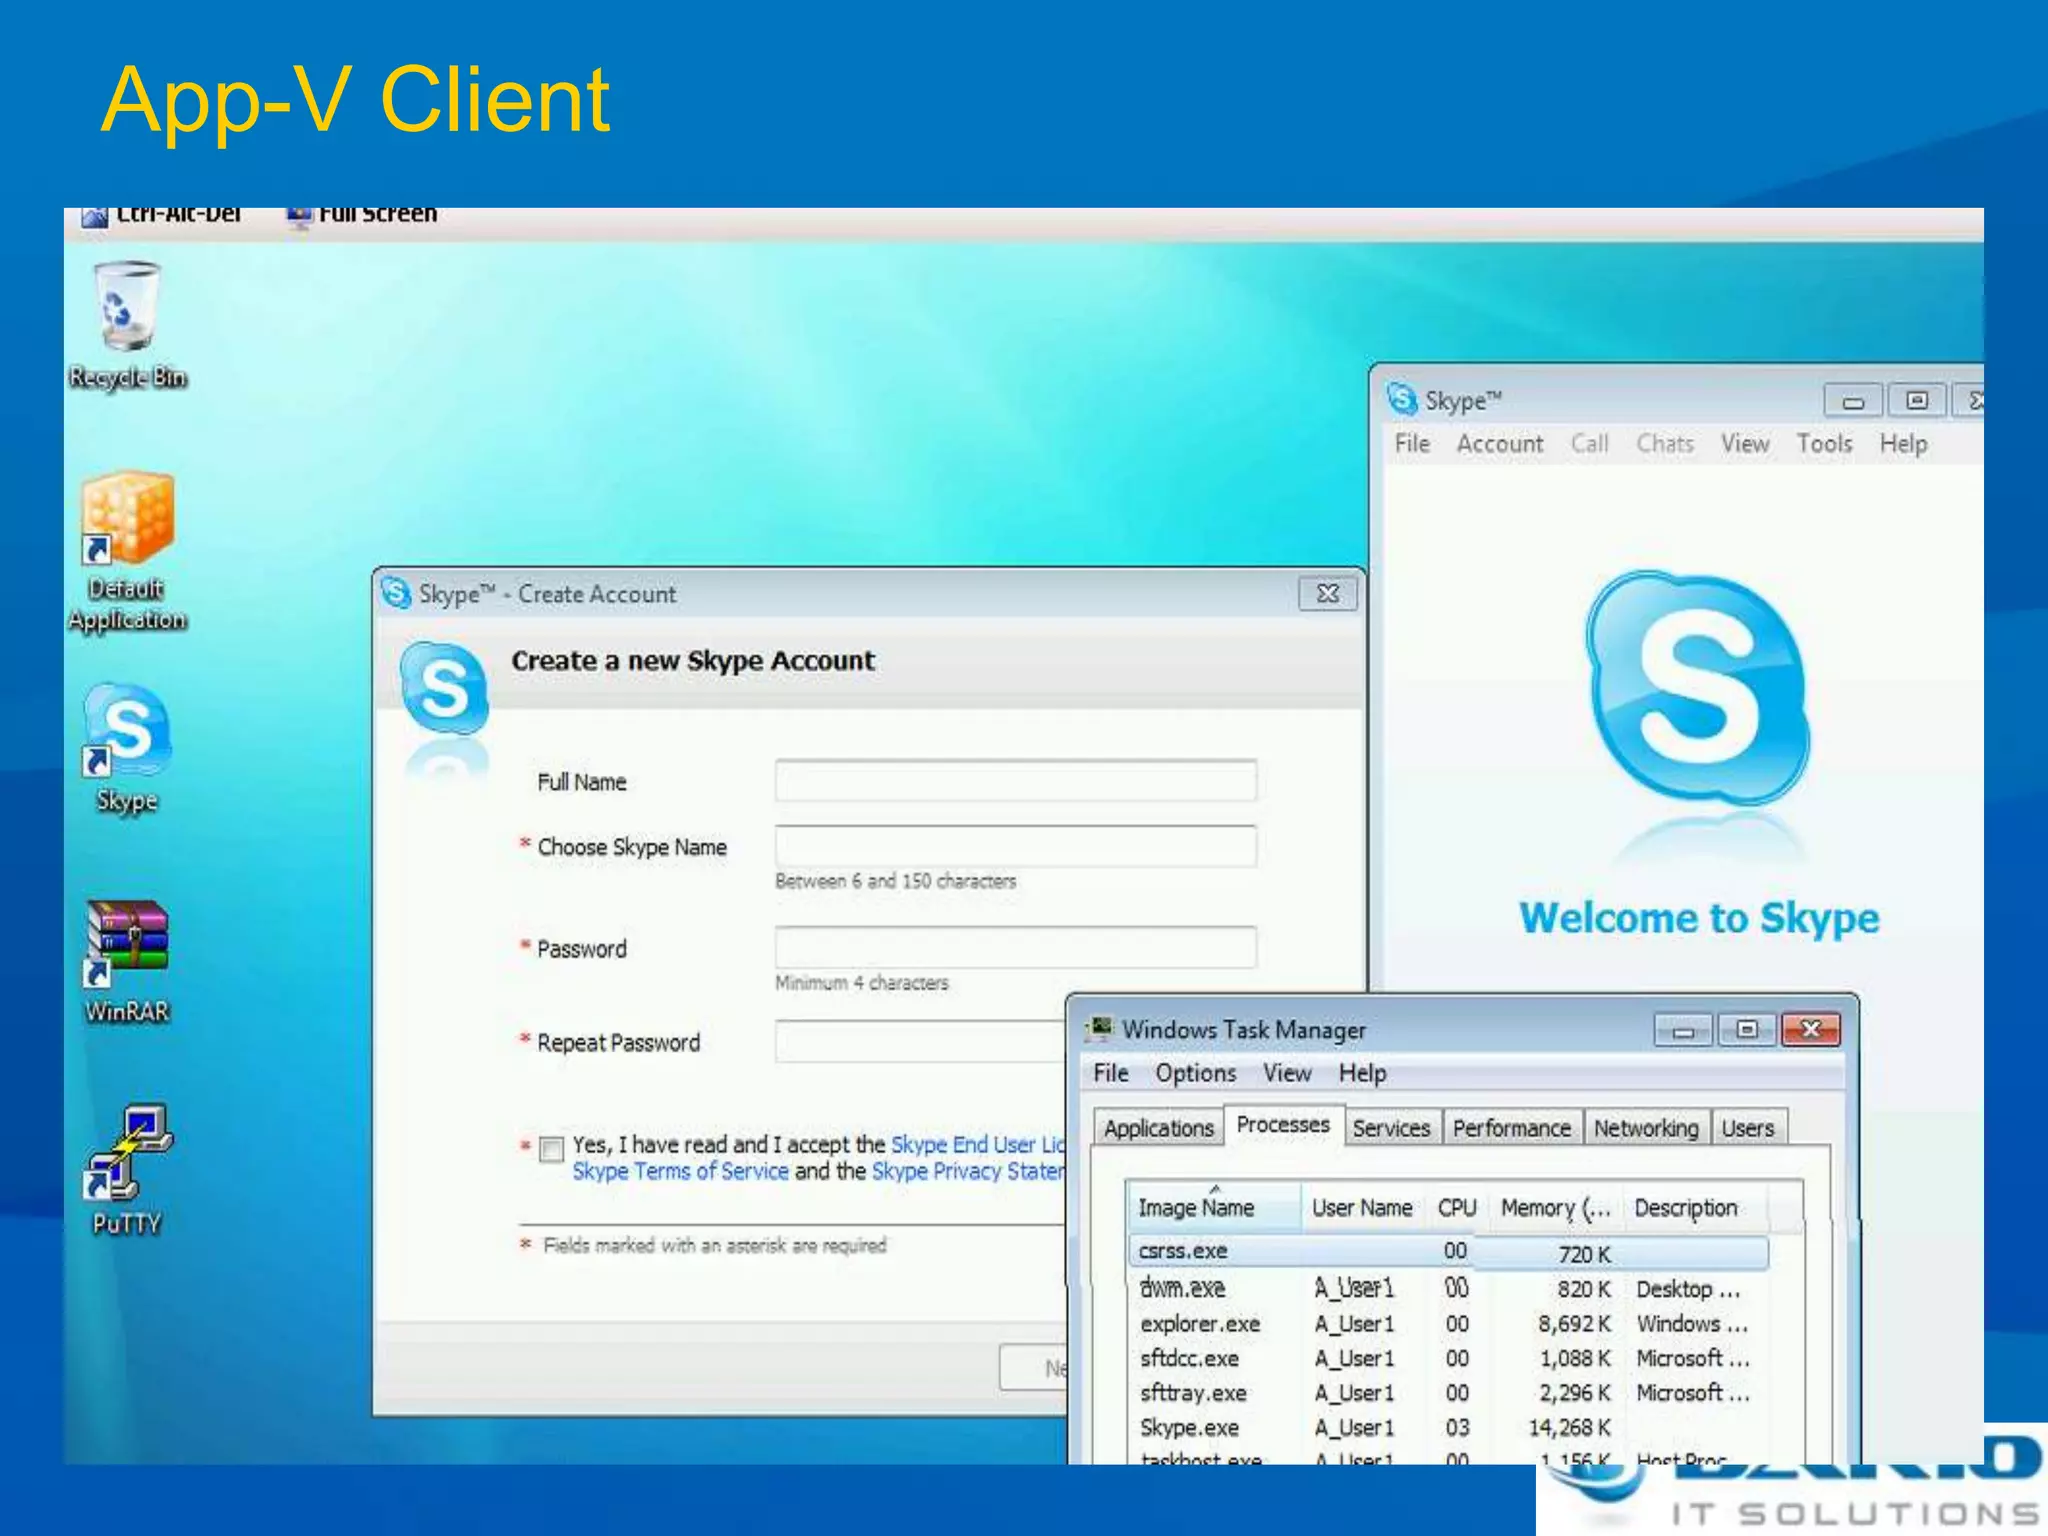Maximize the Skype main window
Screen dimensions: 2048x1536
pos(1916,401)
